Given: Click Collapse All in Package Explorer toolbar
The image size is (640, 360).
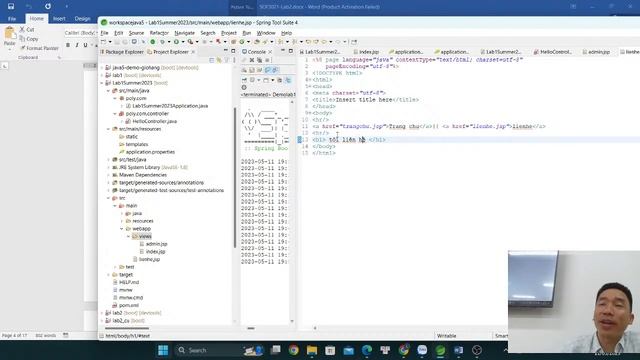Looking at the screenshot, I should coord(211,60).
